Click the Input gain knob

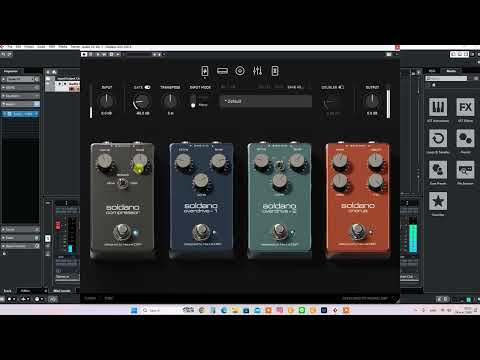(x=106, y=100)
